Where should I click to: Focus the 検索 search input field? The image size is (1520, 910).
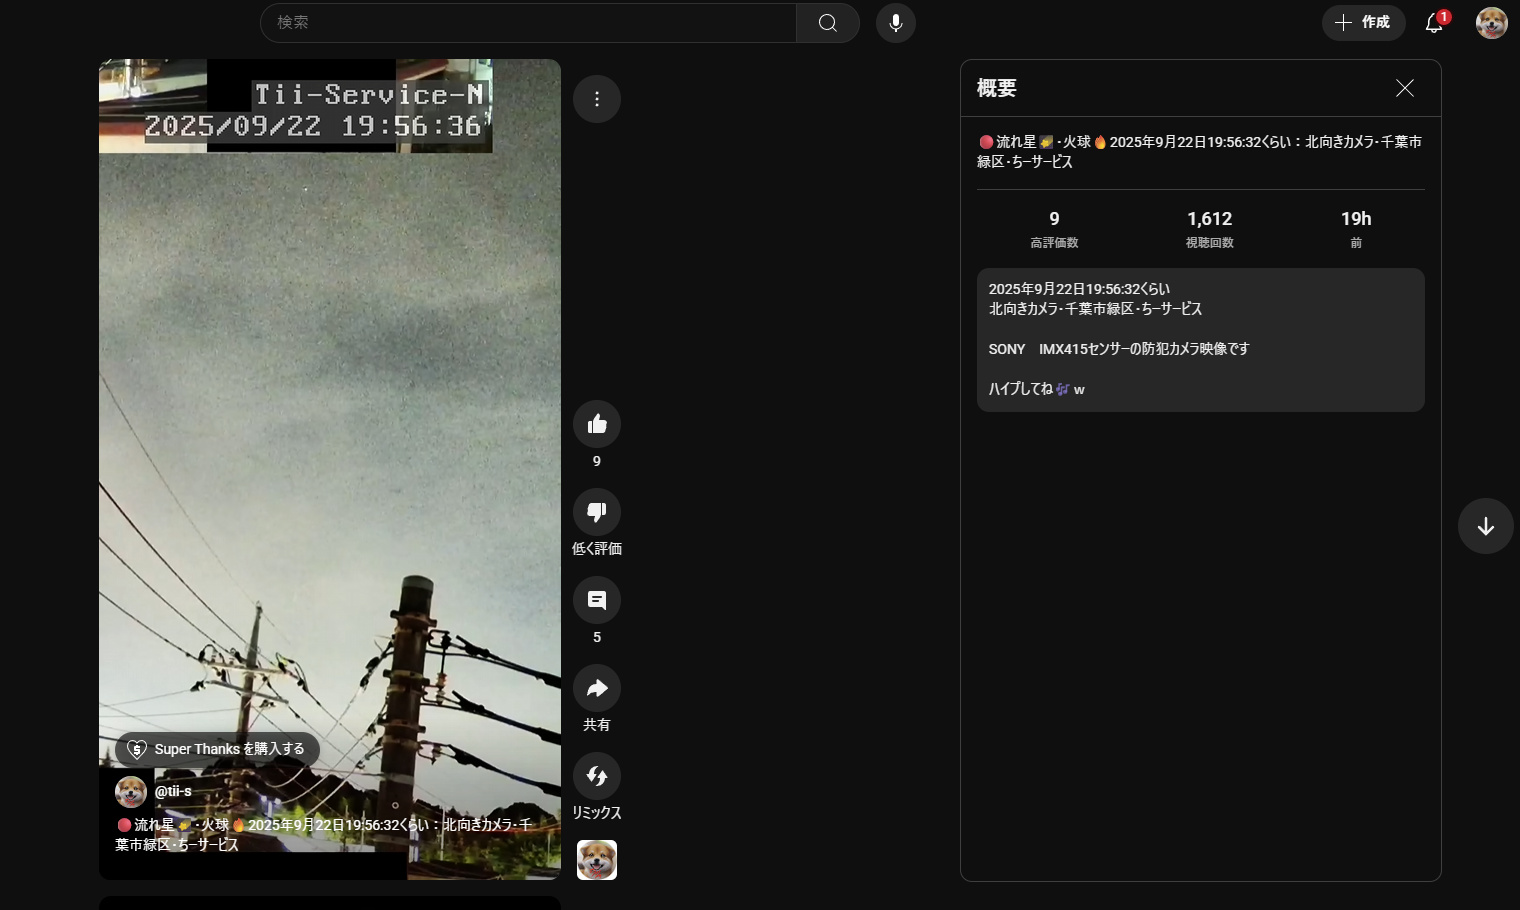click(x=528, y=23)
